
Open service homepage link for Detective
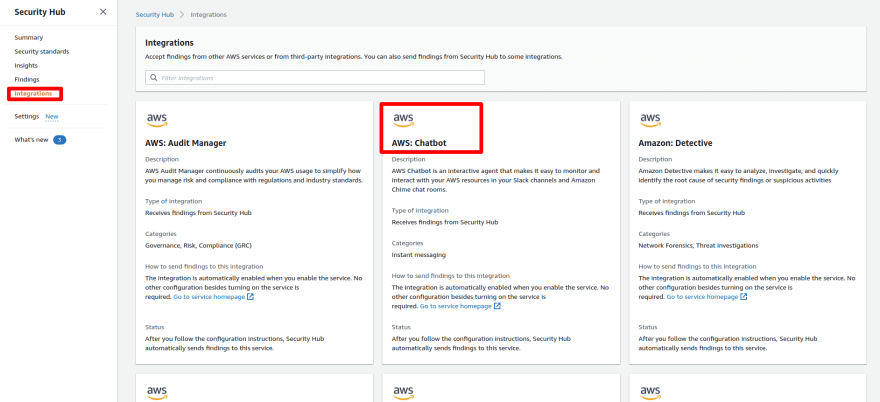point(702,297)
